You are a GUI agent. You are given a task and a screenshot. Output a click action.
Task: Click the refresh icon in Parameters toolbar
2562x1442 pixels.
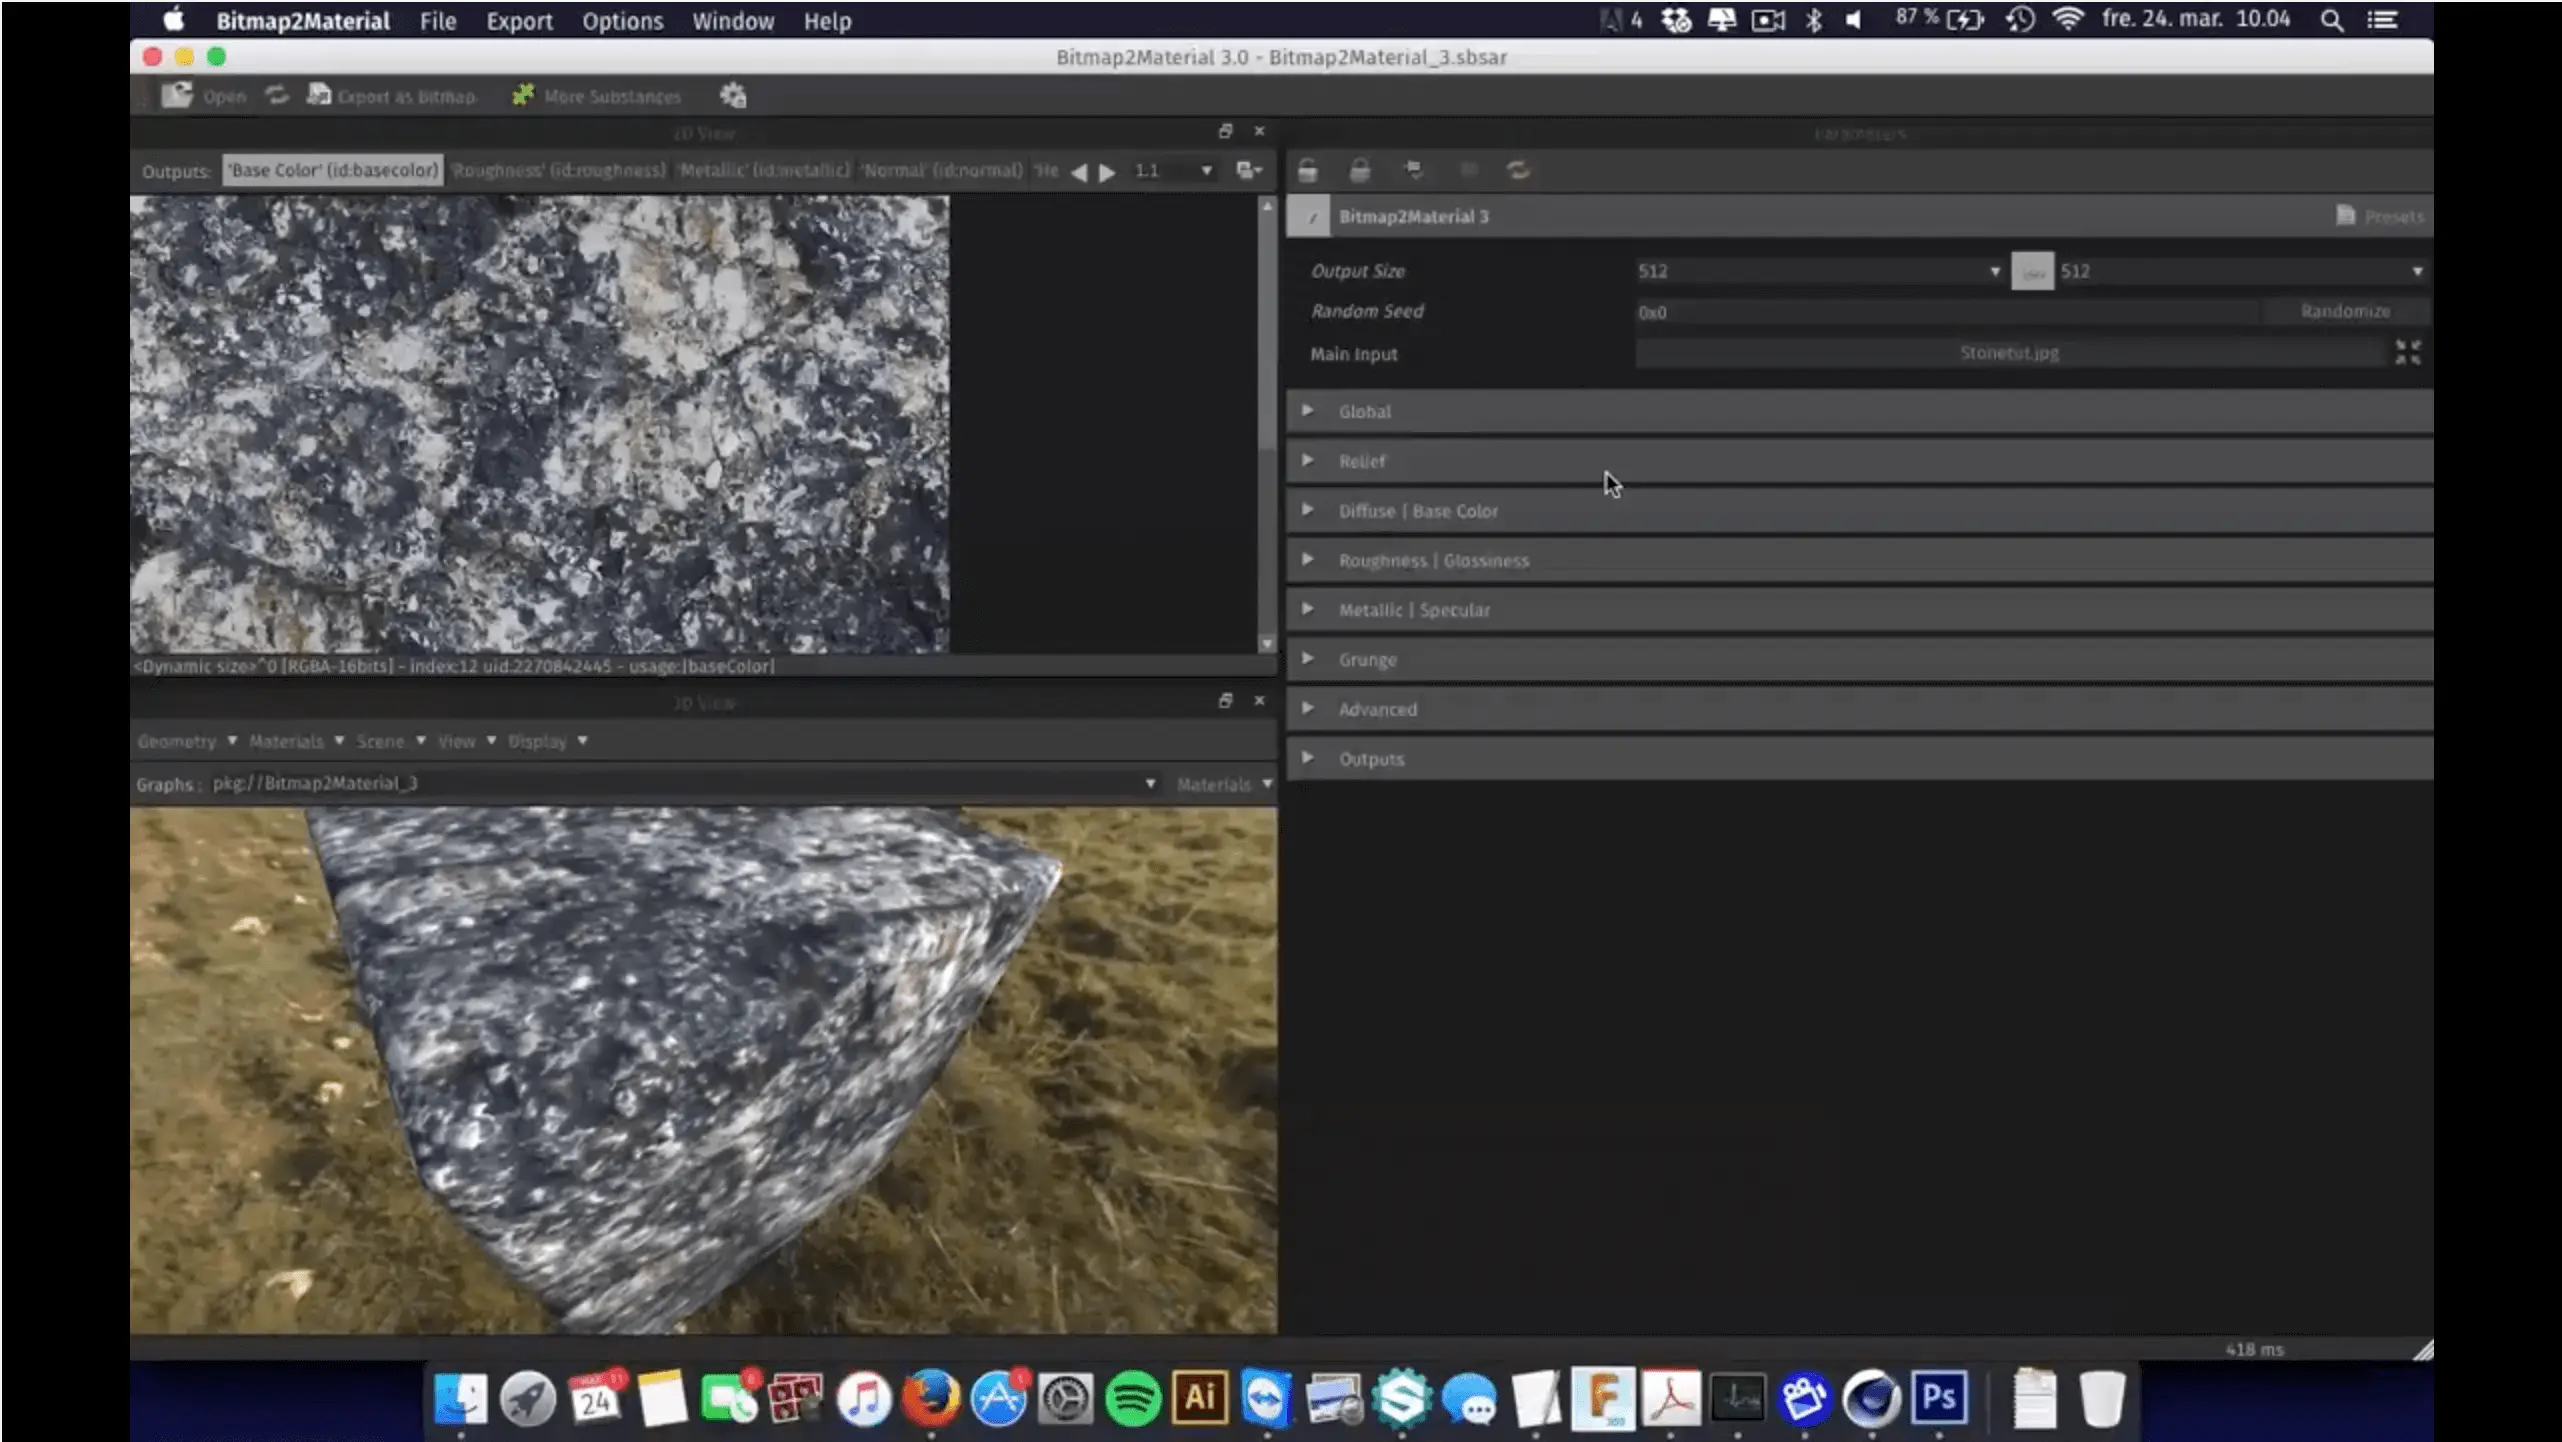point(1518,170)
